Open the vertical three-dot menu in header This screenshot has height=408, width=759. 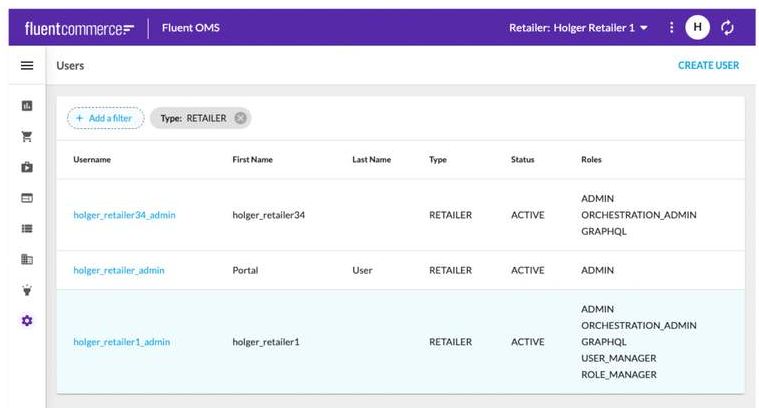click(x=672, y=28)
